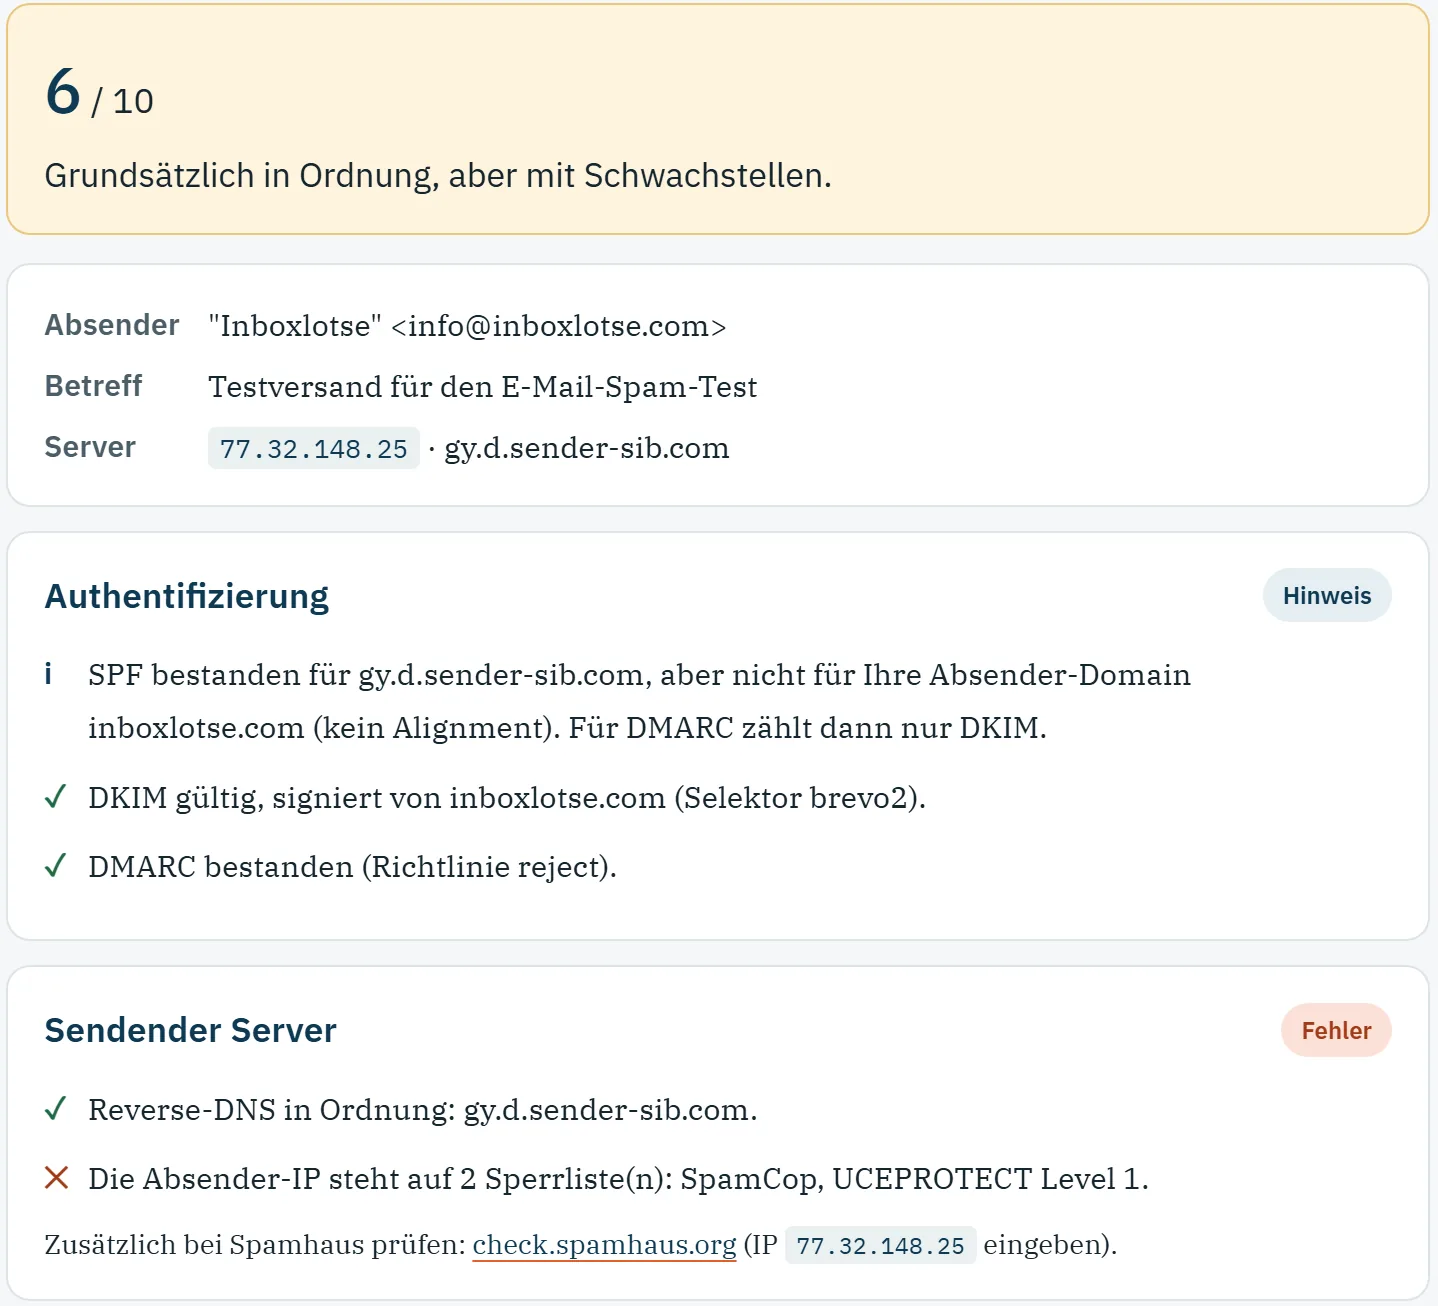The image size is (1438, 1306).
Task: Click the DKIM gültig line text
Action: click(x=507, y=798)
